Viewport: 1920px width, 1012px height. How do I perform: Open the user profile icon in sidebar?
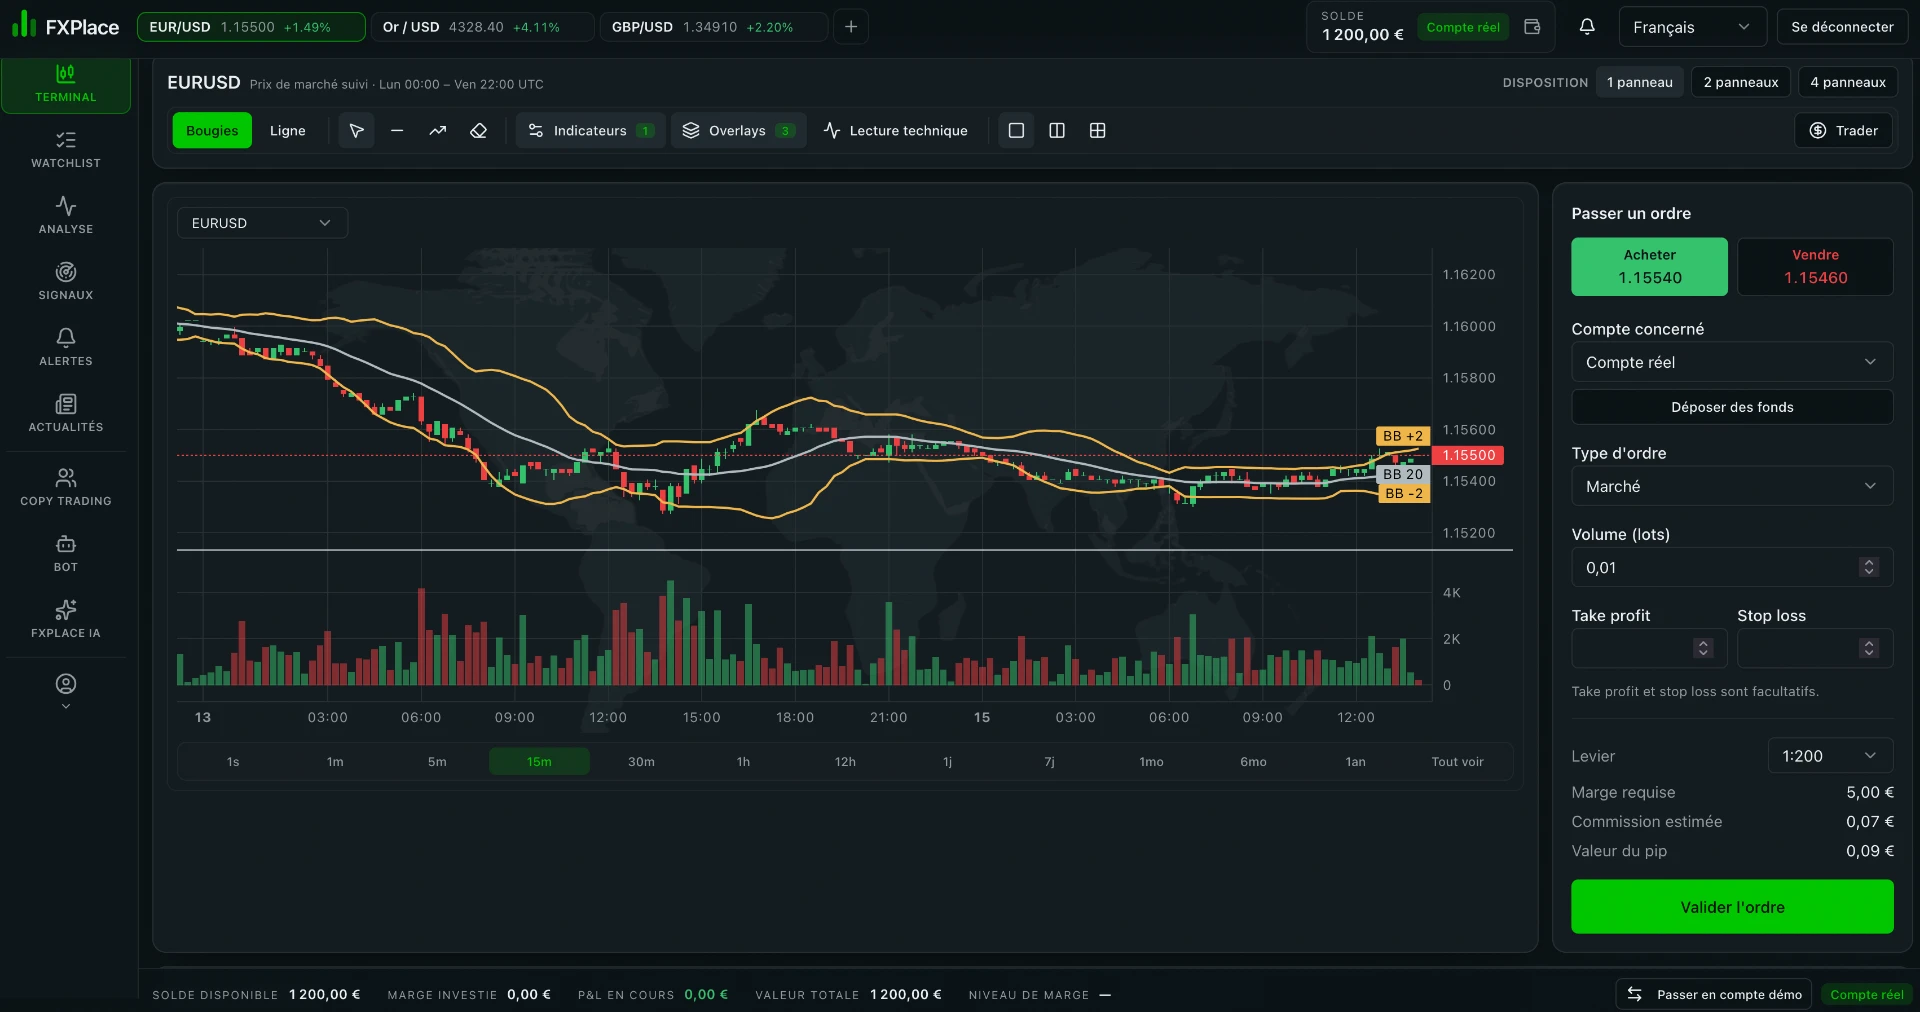click(x=66, y=684)
